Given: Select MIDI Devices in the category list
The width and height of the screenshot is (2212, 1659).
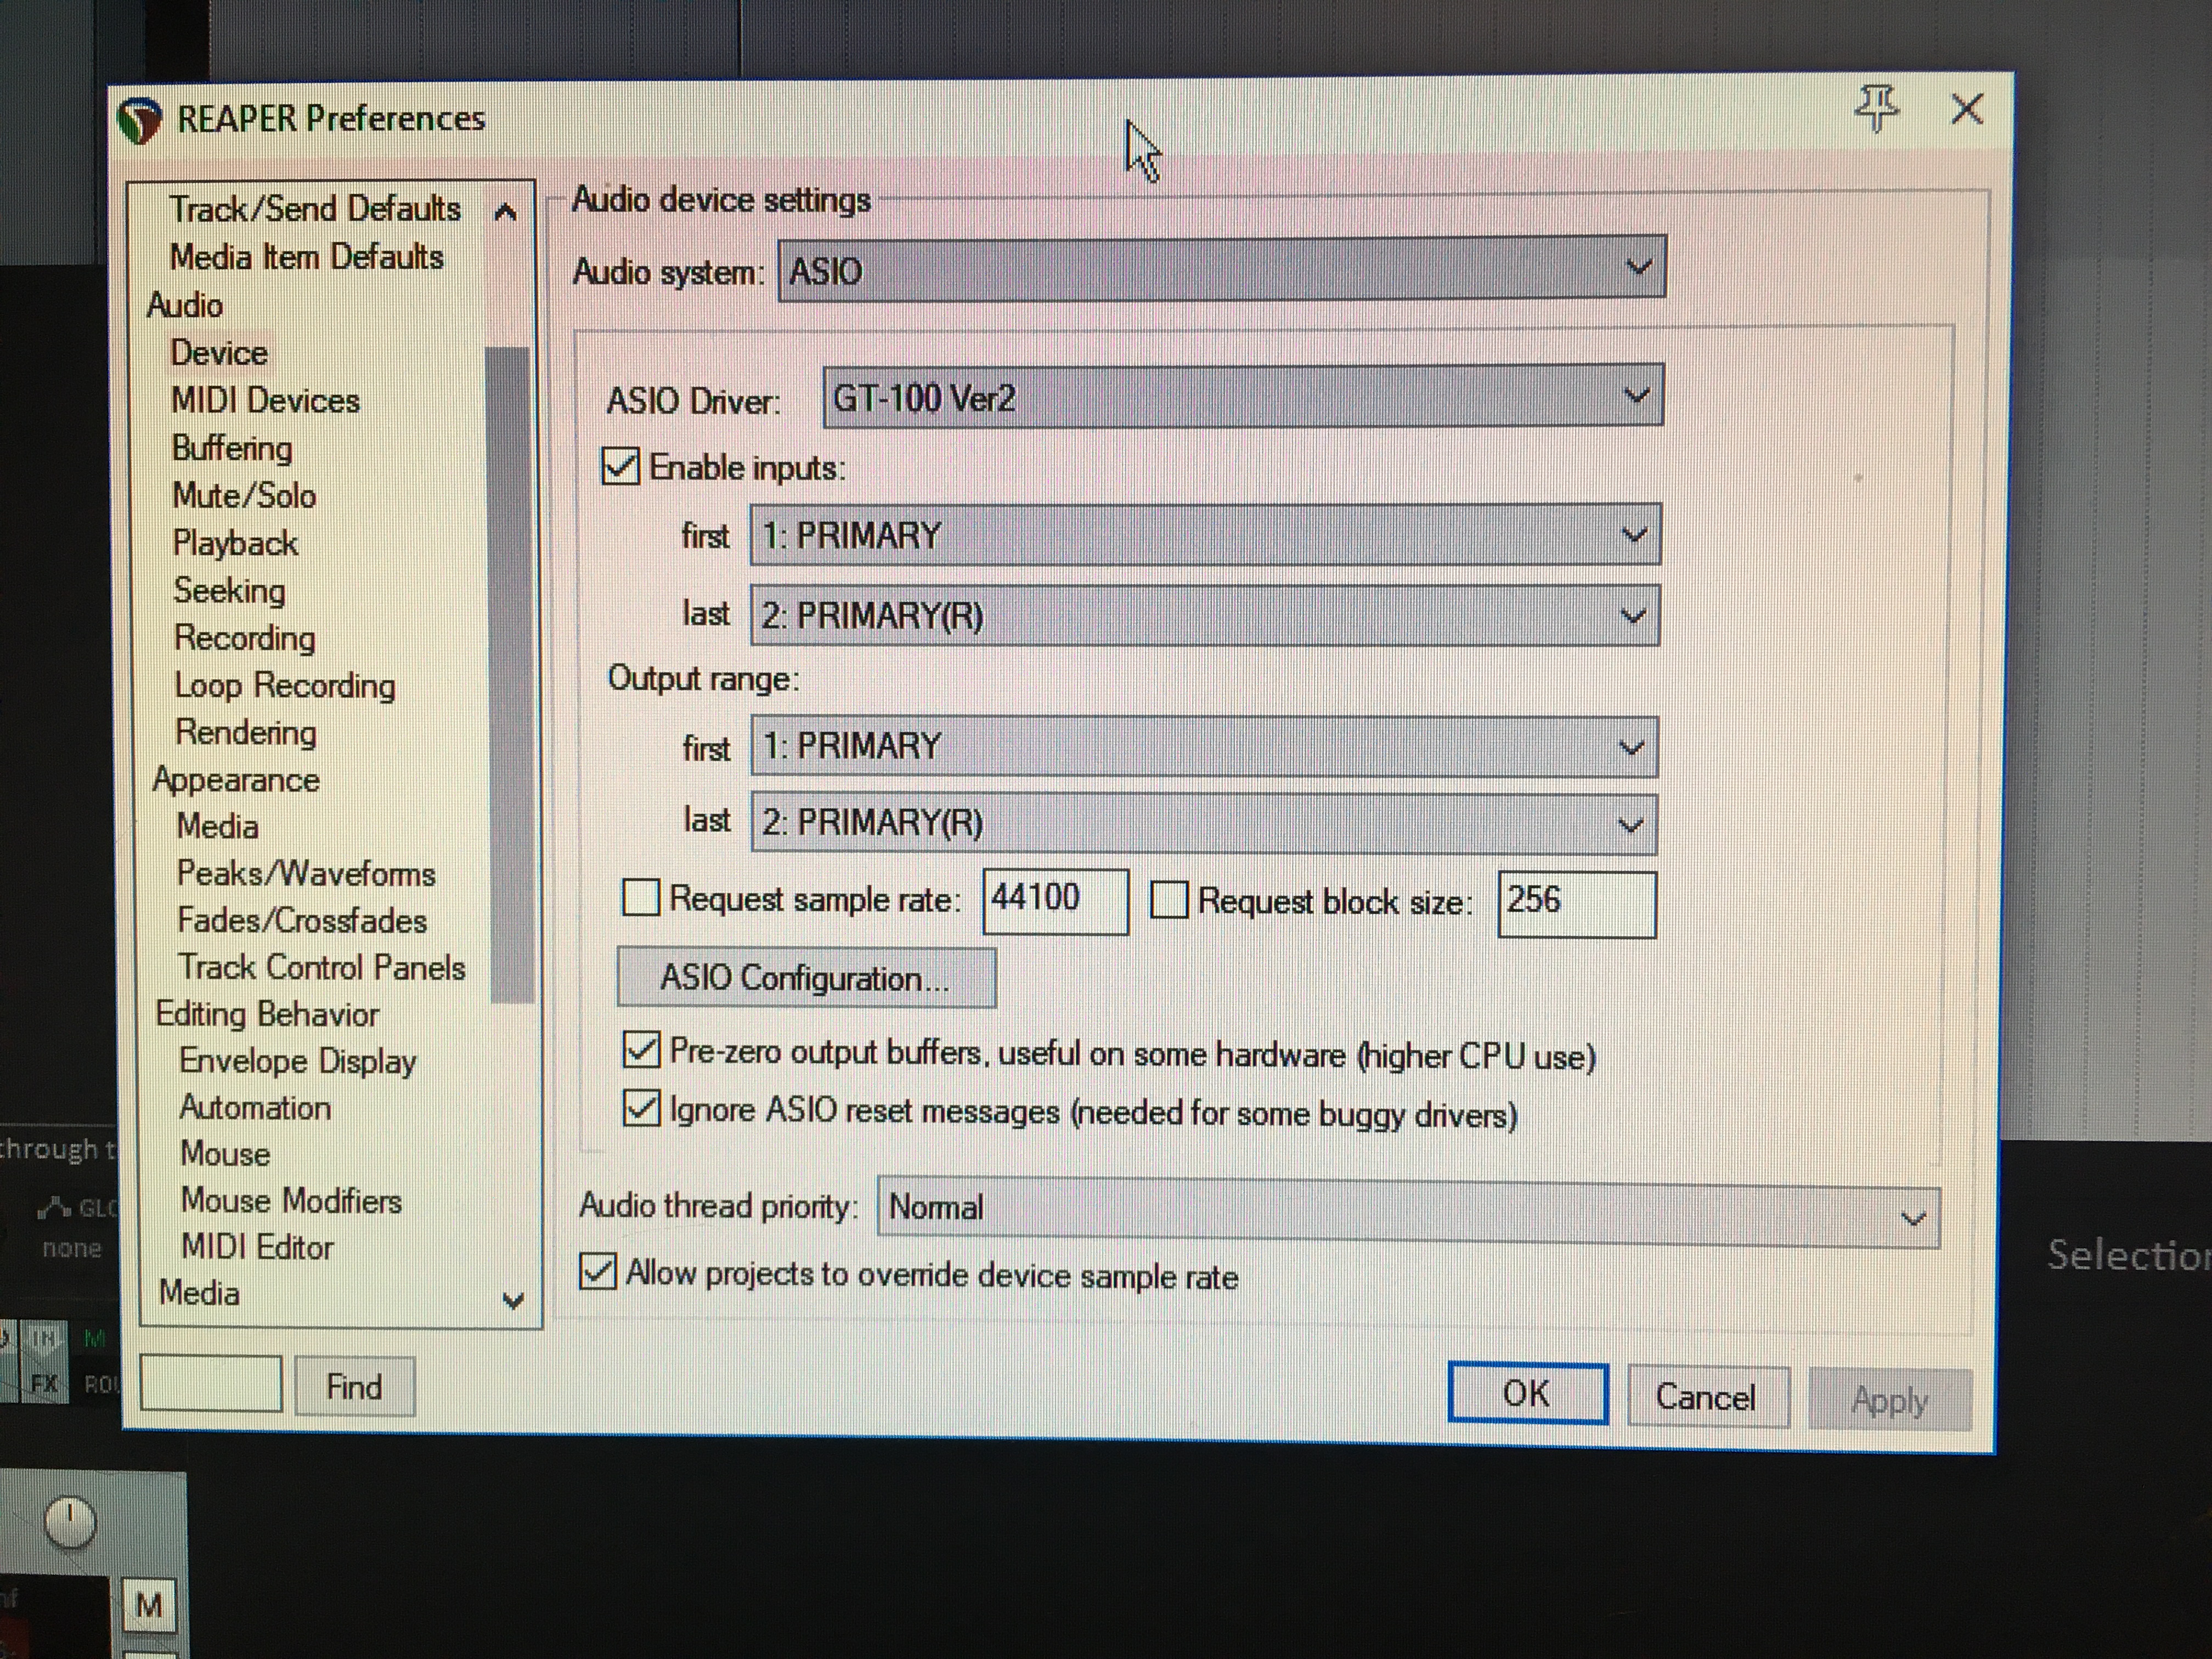Looking at the screenshot, I should 265,401.
